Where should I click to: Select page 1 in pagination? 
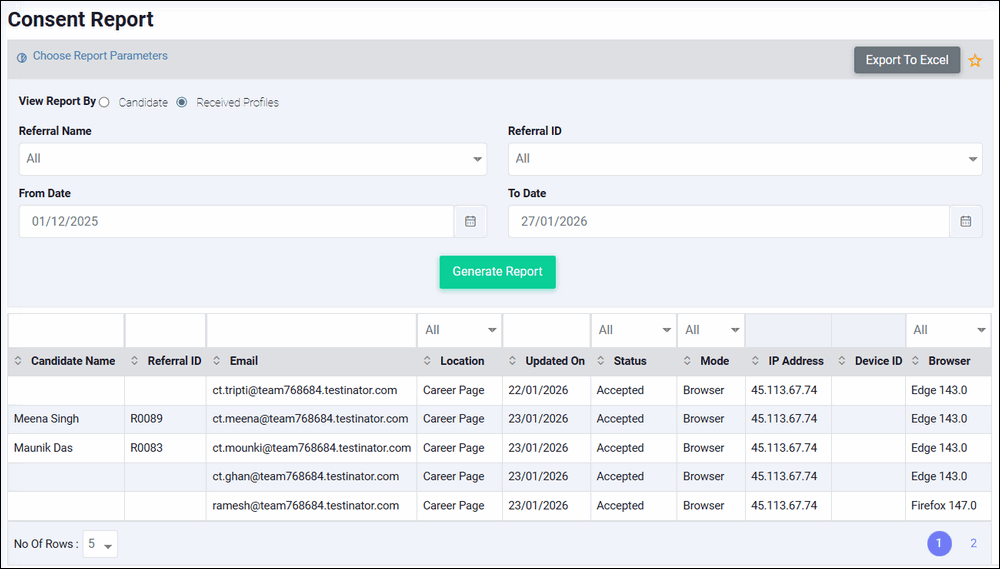tap(939, 543)
